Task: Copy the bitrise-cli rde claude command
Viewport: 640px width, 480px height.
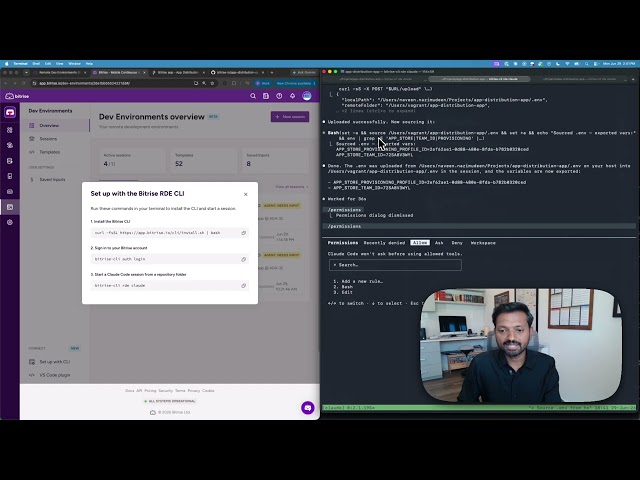Action: click(244, 286)
